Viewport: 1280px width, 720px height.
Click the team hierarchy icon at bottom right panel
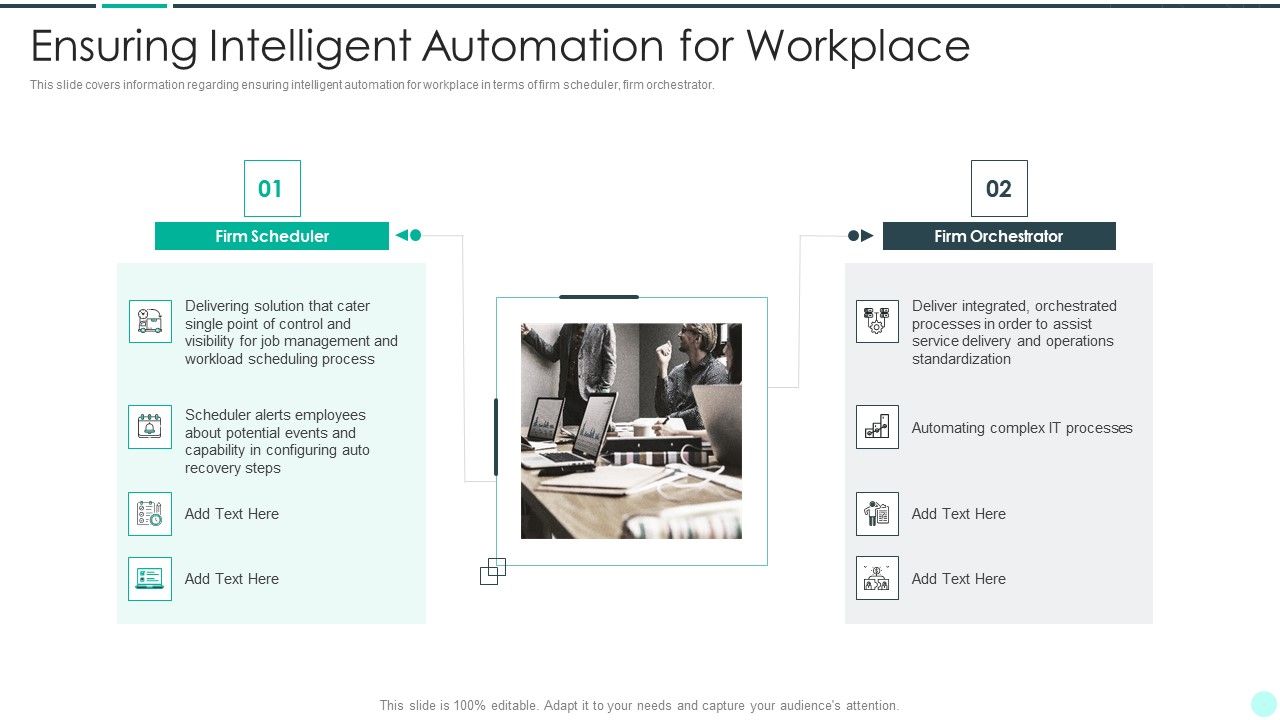tap(877, 578)
